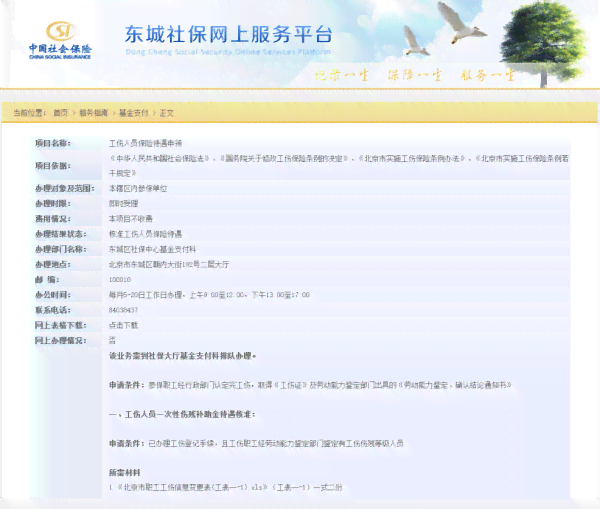Click the 联系电话 label

click(53, 310)
